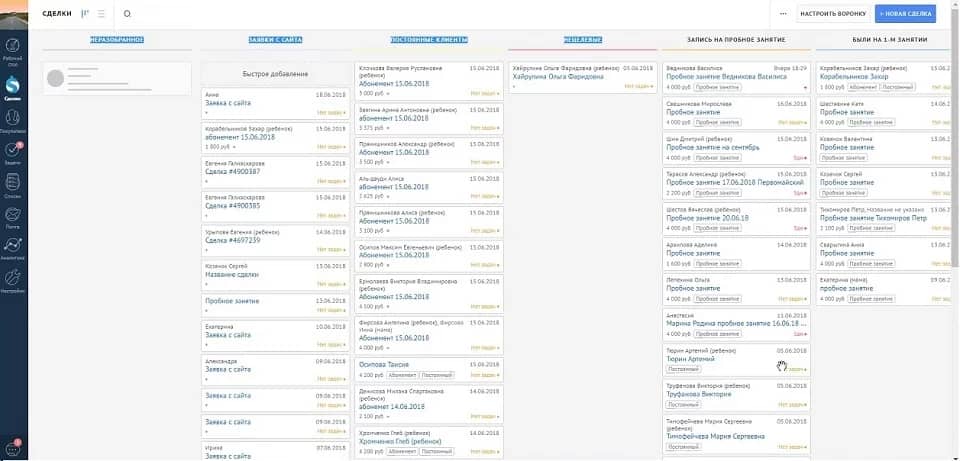960x461 pixels.
Task: Open the Задачи sidebar icon with badge
Action: click(13, 153)
